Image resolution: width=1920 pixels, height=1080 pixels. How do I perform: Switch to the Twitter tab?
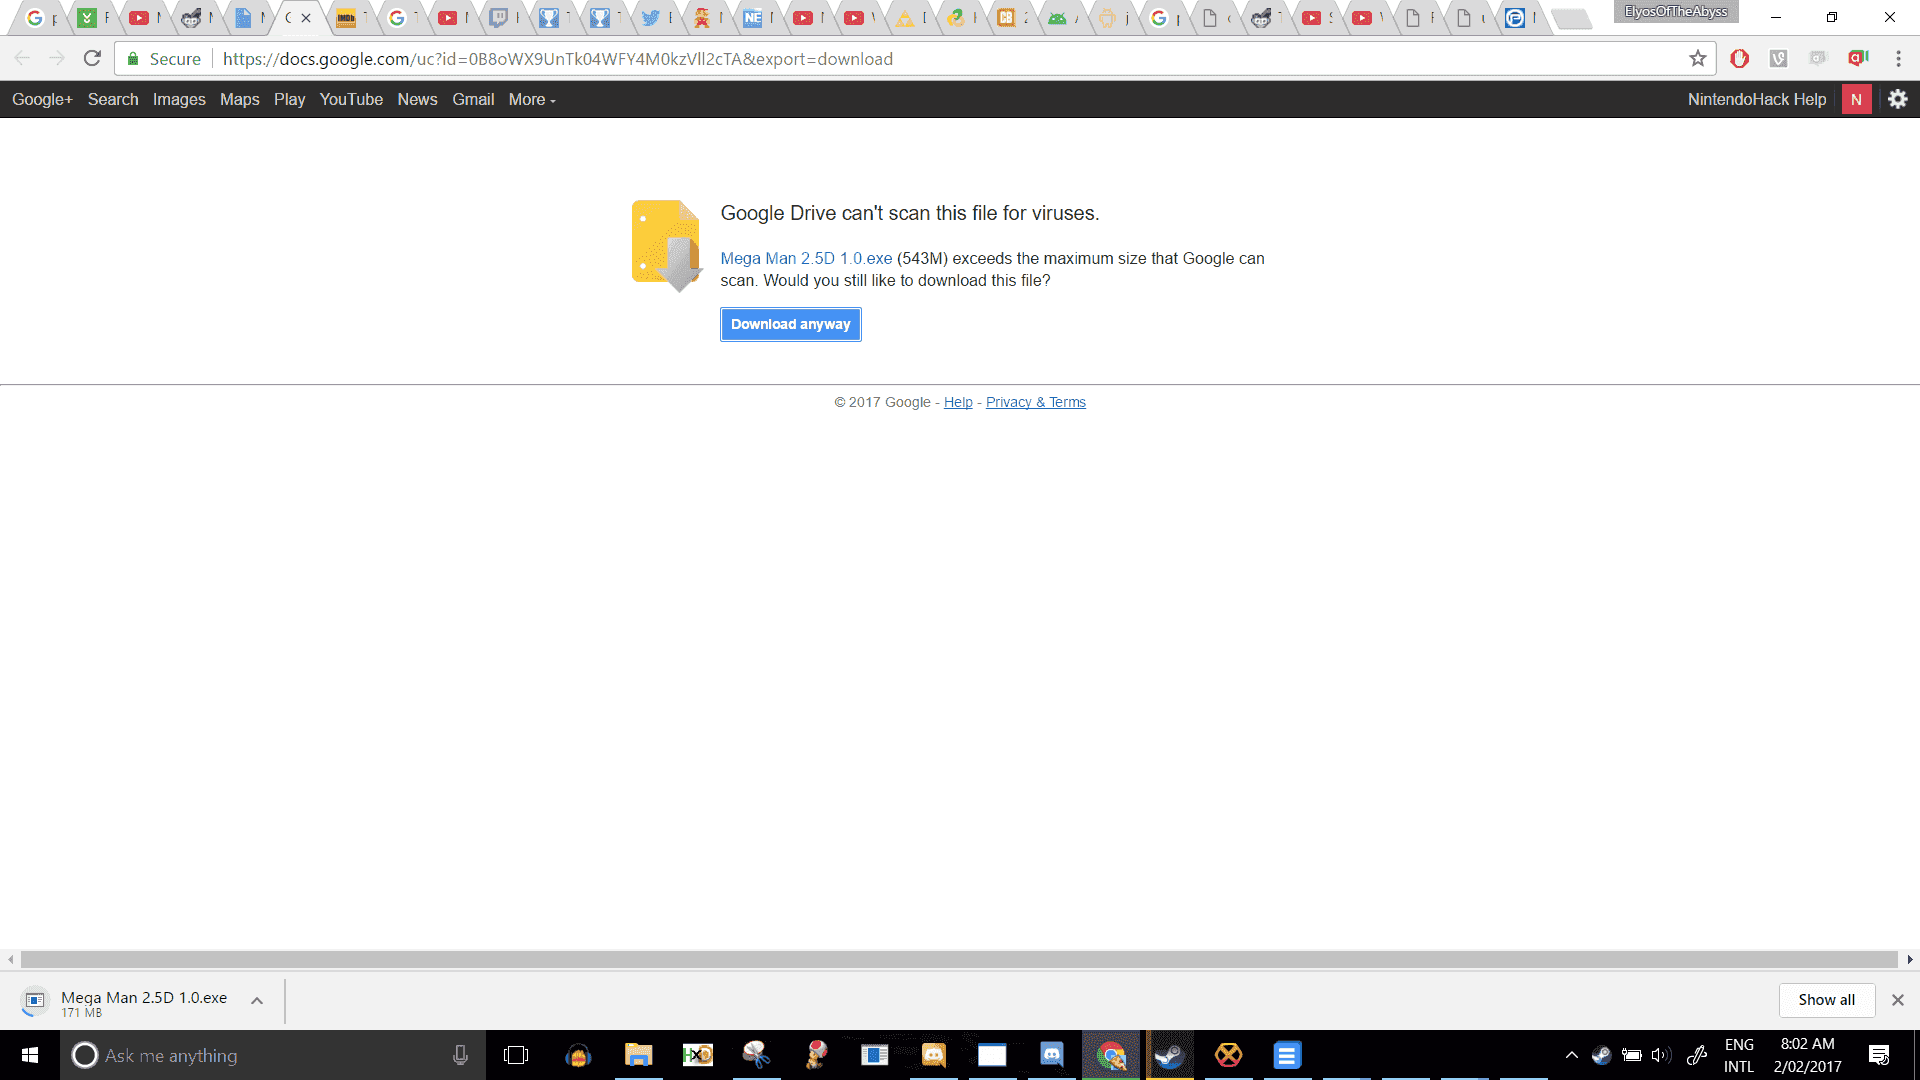pyautogui.click(x=655, y=18)
